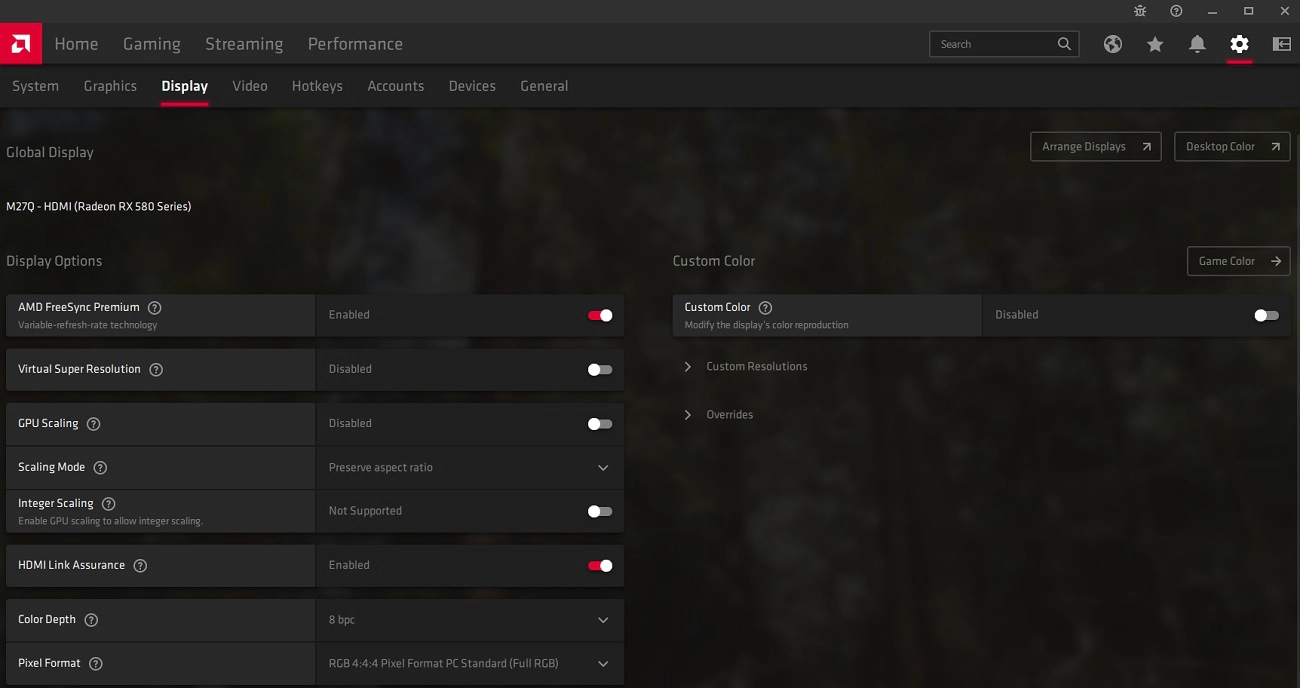Close the Radeon Software window

click(1284, 11)
